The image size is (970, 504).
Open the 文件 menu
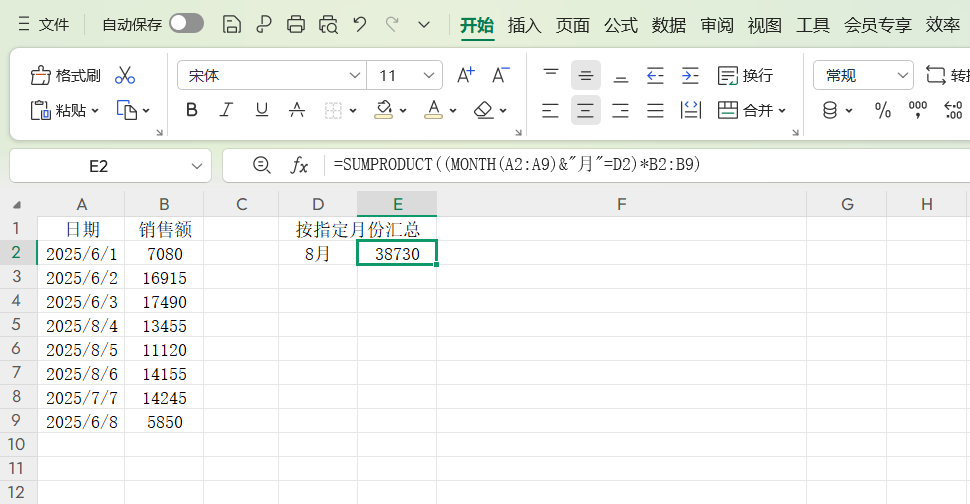point(43,25)
